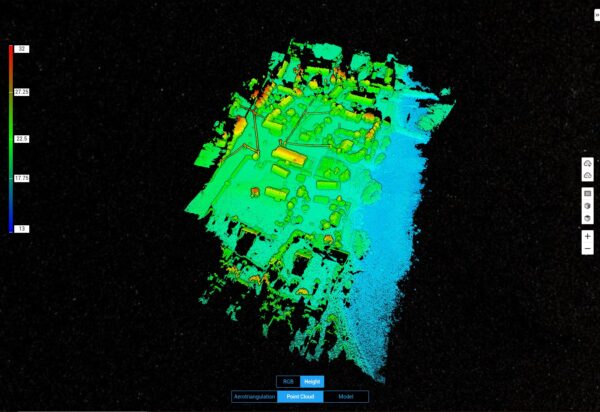Switch point cloud coloring to RGB
The width and height of the screenshot is (600, 412).
[x=288, y=381]
